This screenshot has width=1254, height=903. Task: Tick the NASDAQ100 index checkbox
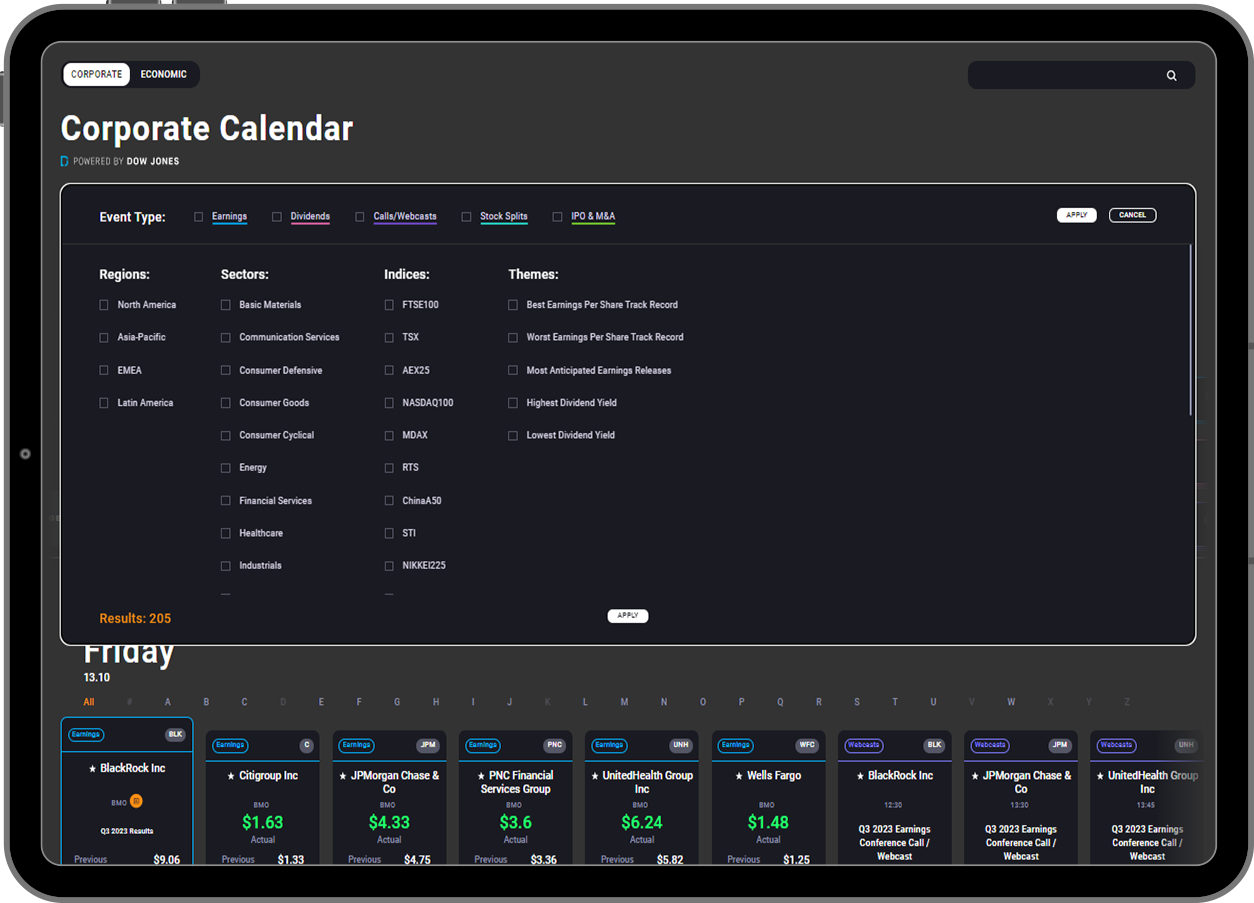389,403
